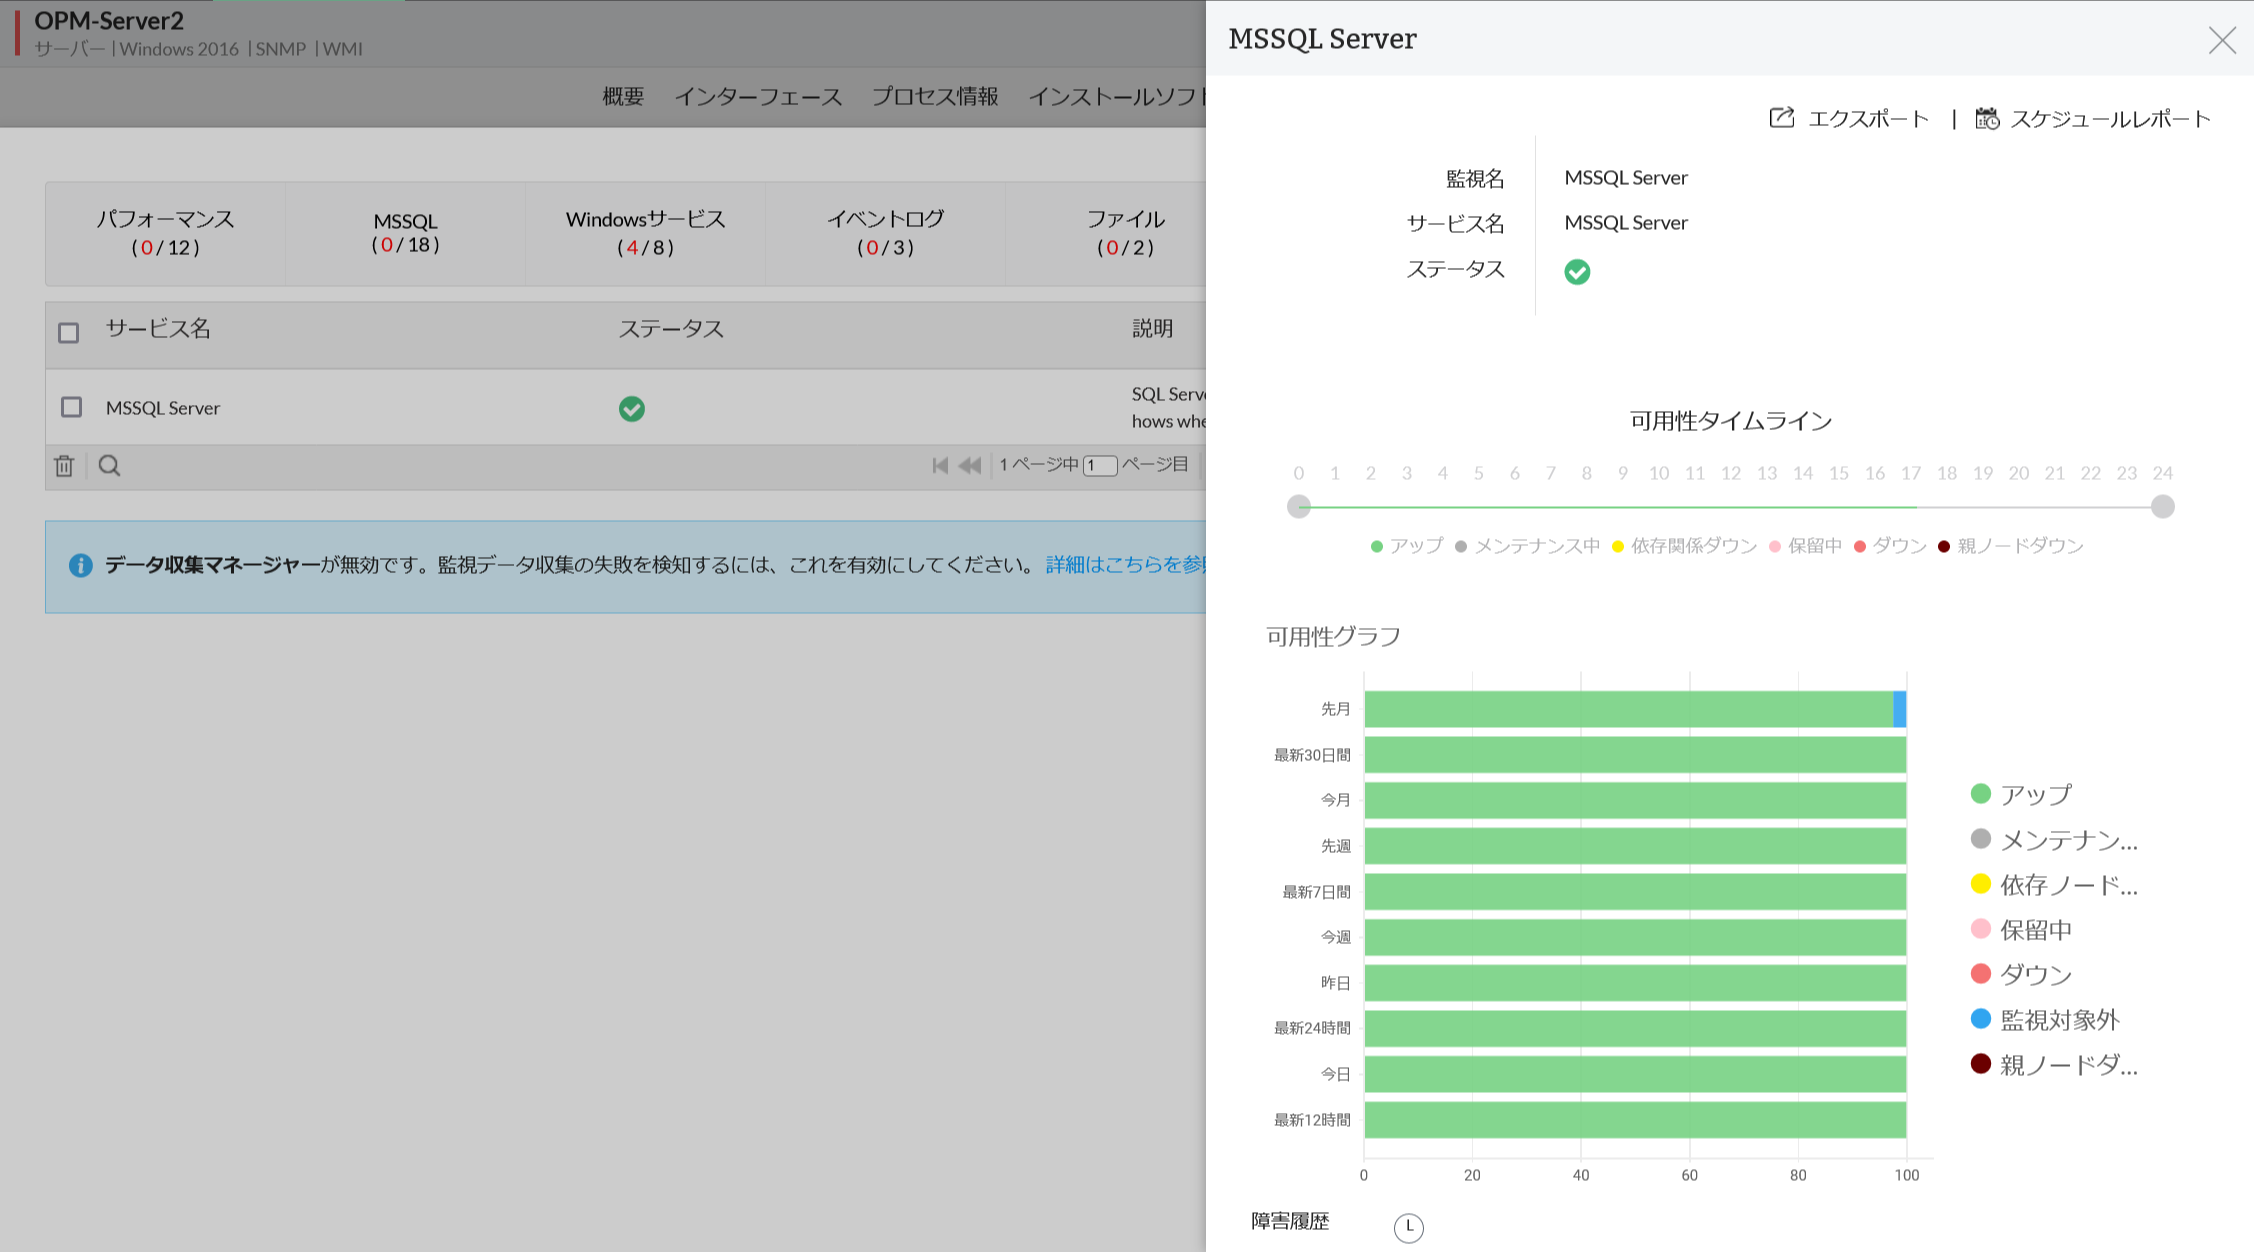Open the Schedule Report calendar icon
Viewport: 2254px width, 1252px height.
(x=1986, y=118)
